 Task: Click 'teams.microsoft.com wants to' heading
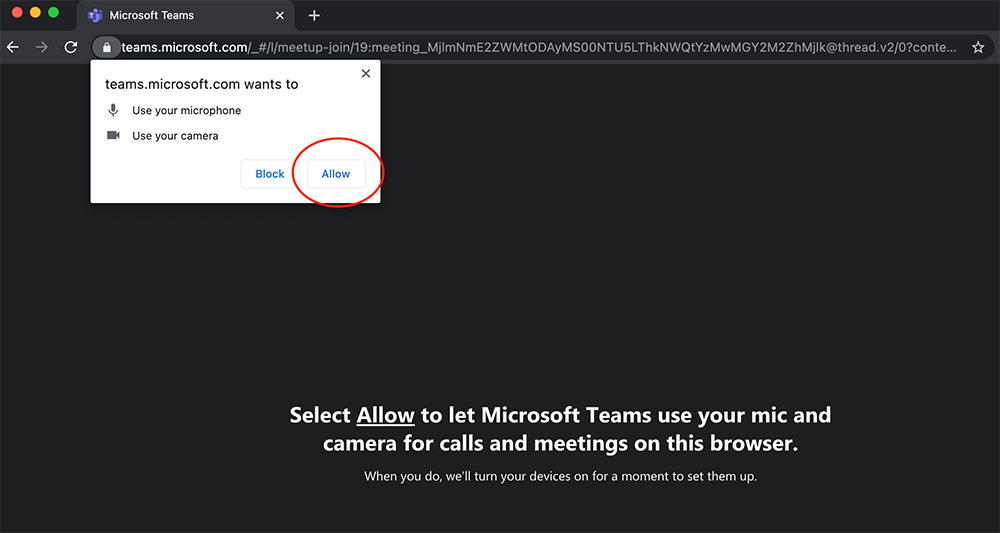(202, 84)
